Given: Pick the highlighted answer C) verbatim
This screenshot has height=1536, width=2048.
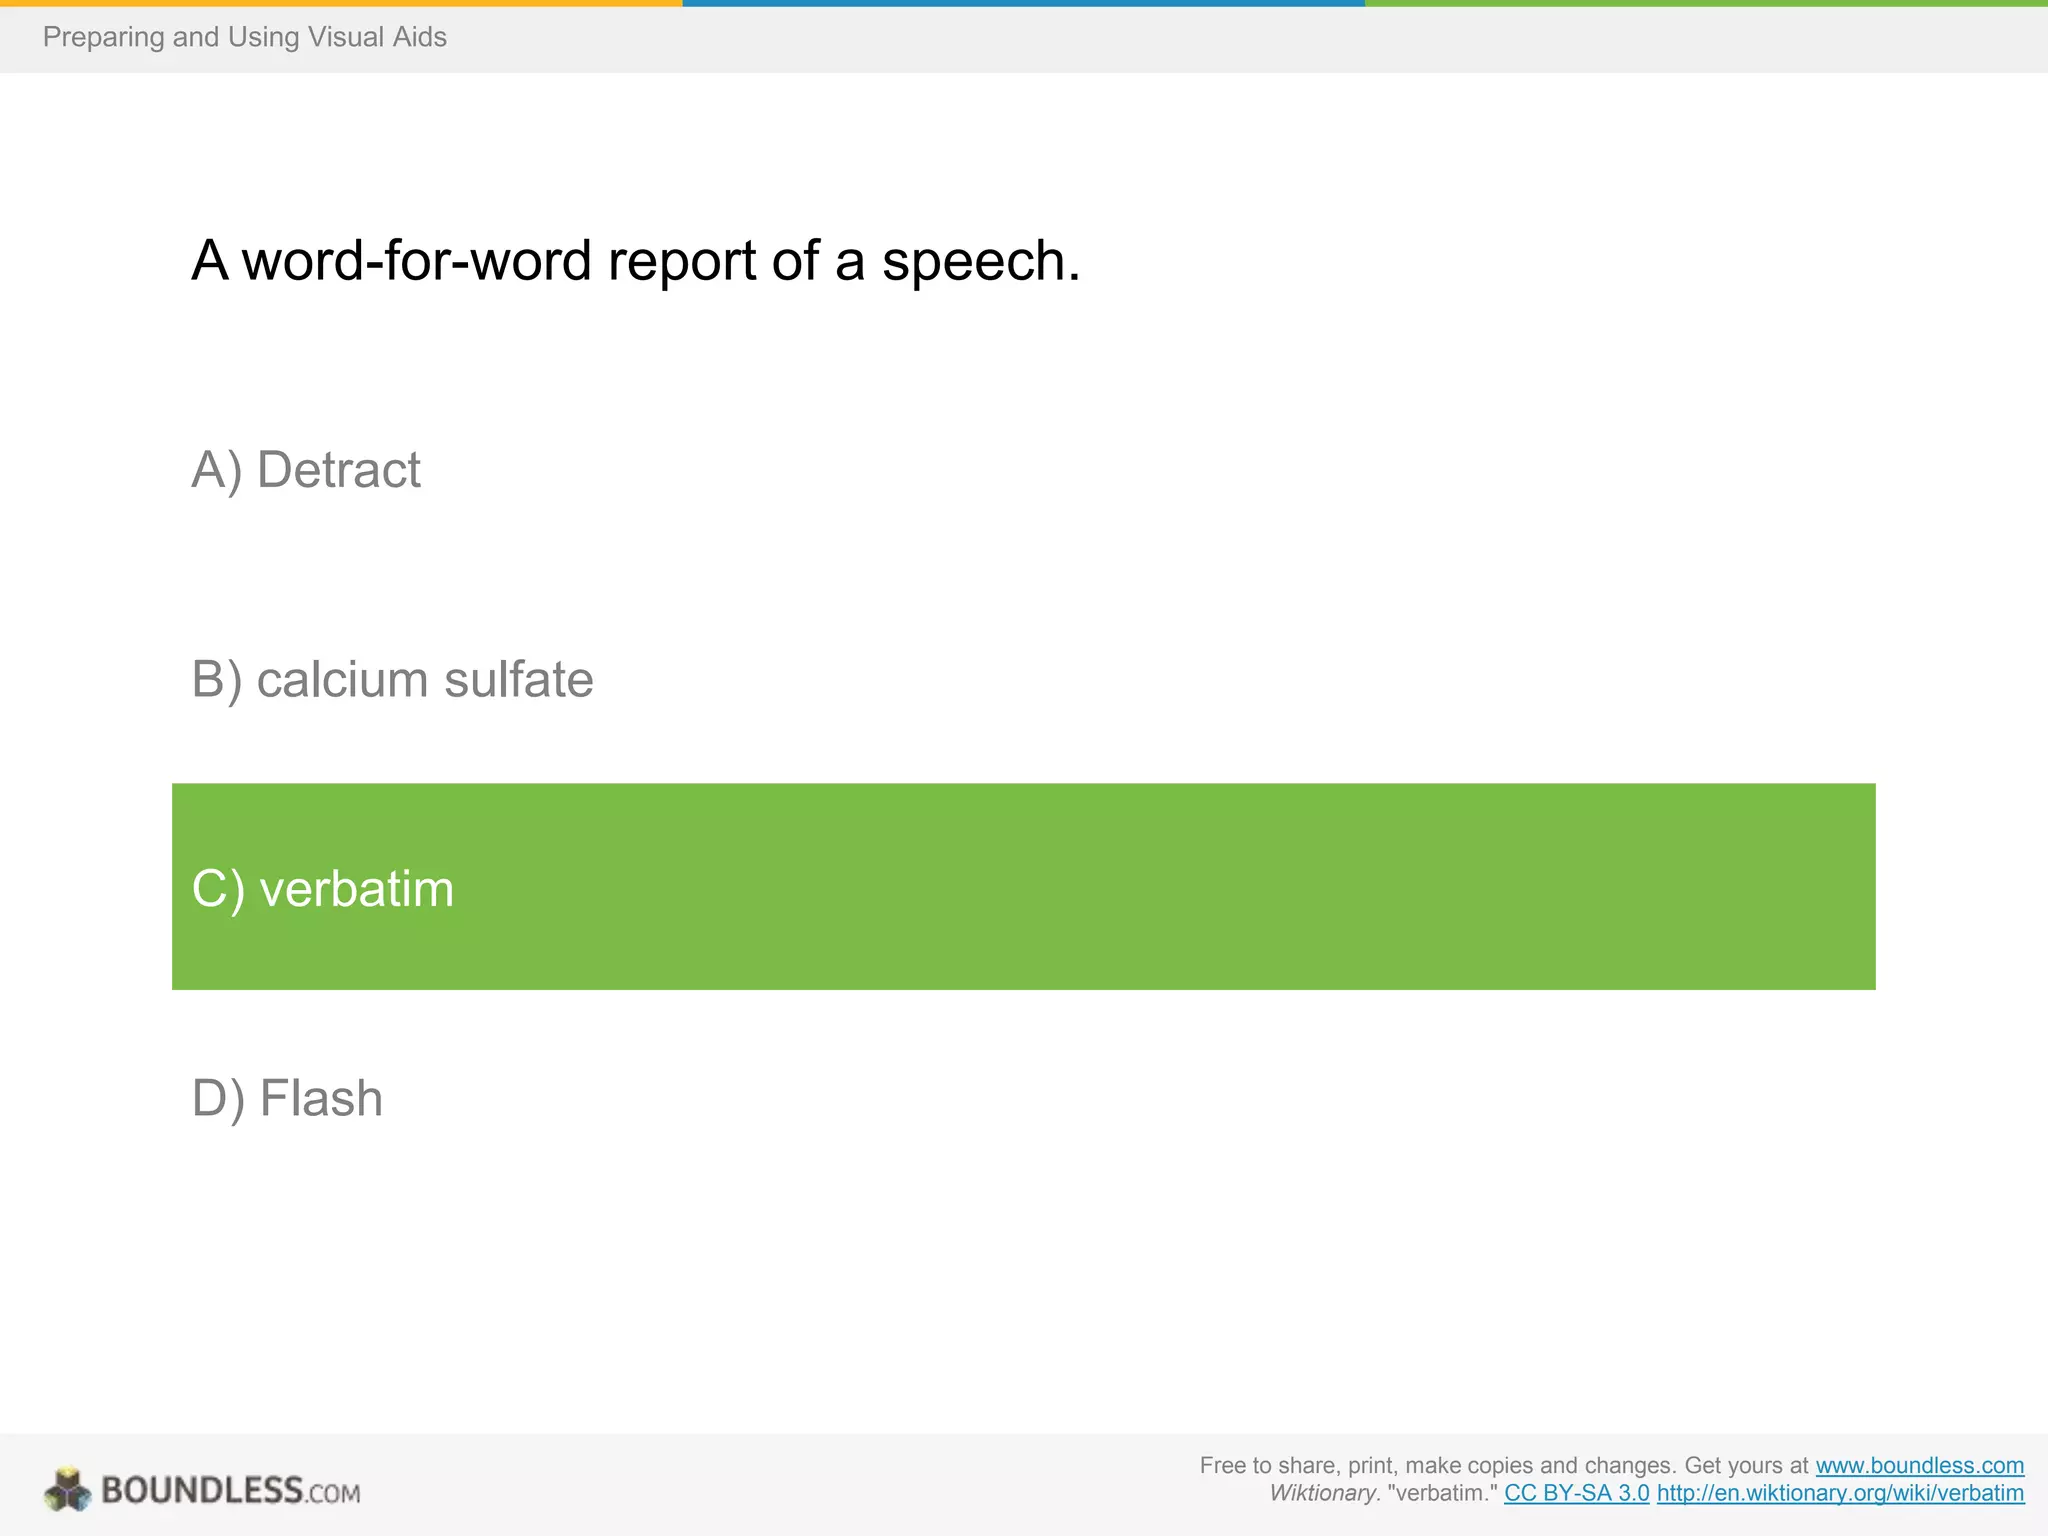Looking at the screenshot, I should (x=323, y=888).
